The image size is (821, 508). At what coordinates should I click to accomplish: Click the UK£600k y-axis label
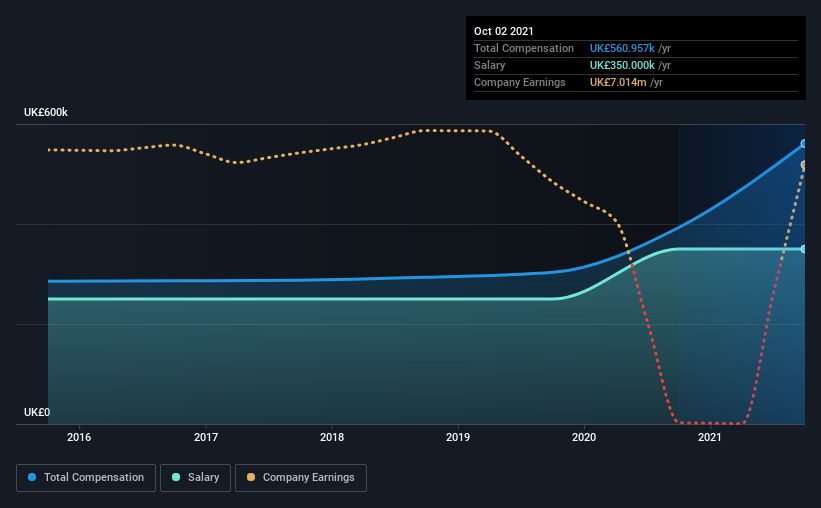tap(46, 113)
